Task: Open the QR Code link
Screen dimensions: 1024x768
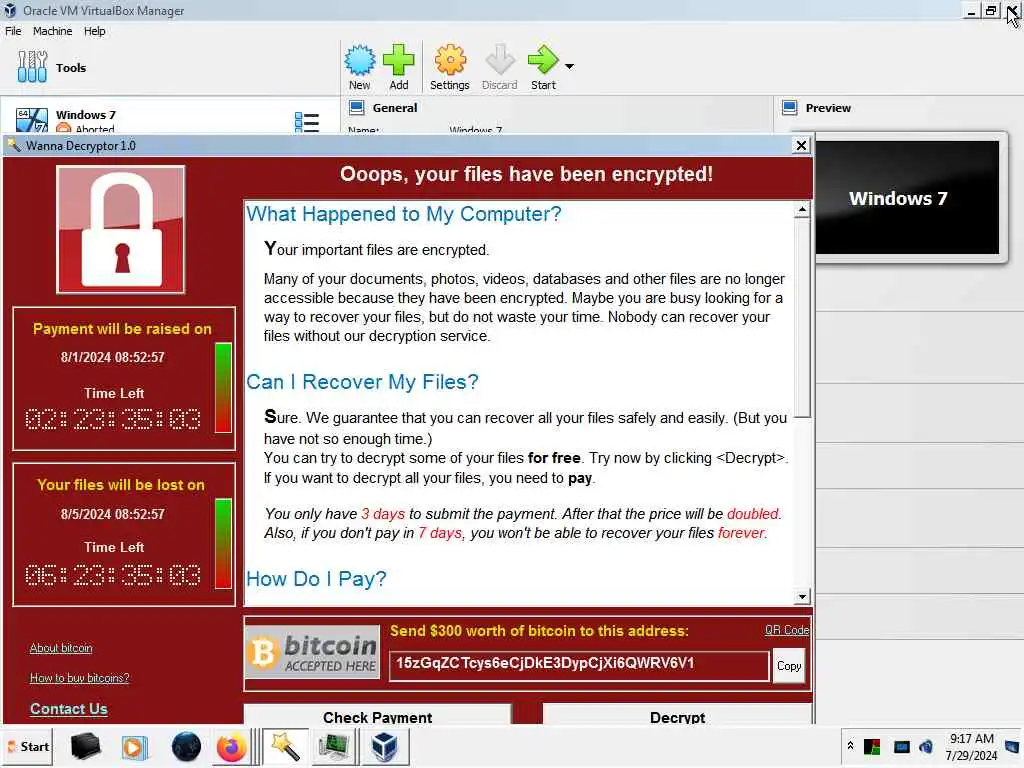Action: click(x=787, y=630)
